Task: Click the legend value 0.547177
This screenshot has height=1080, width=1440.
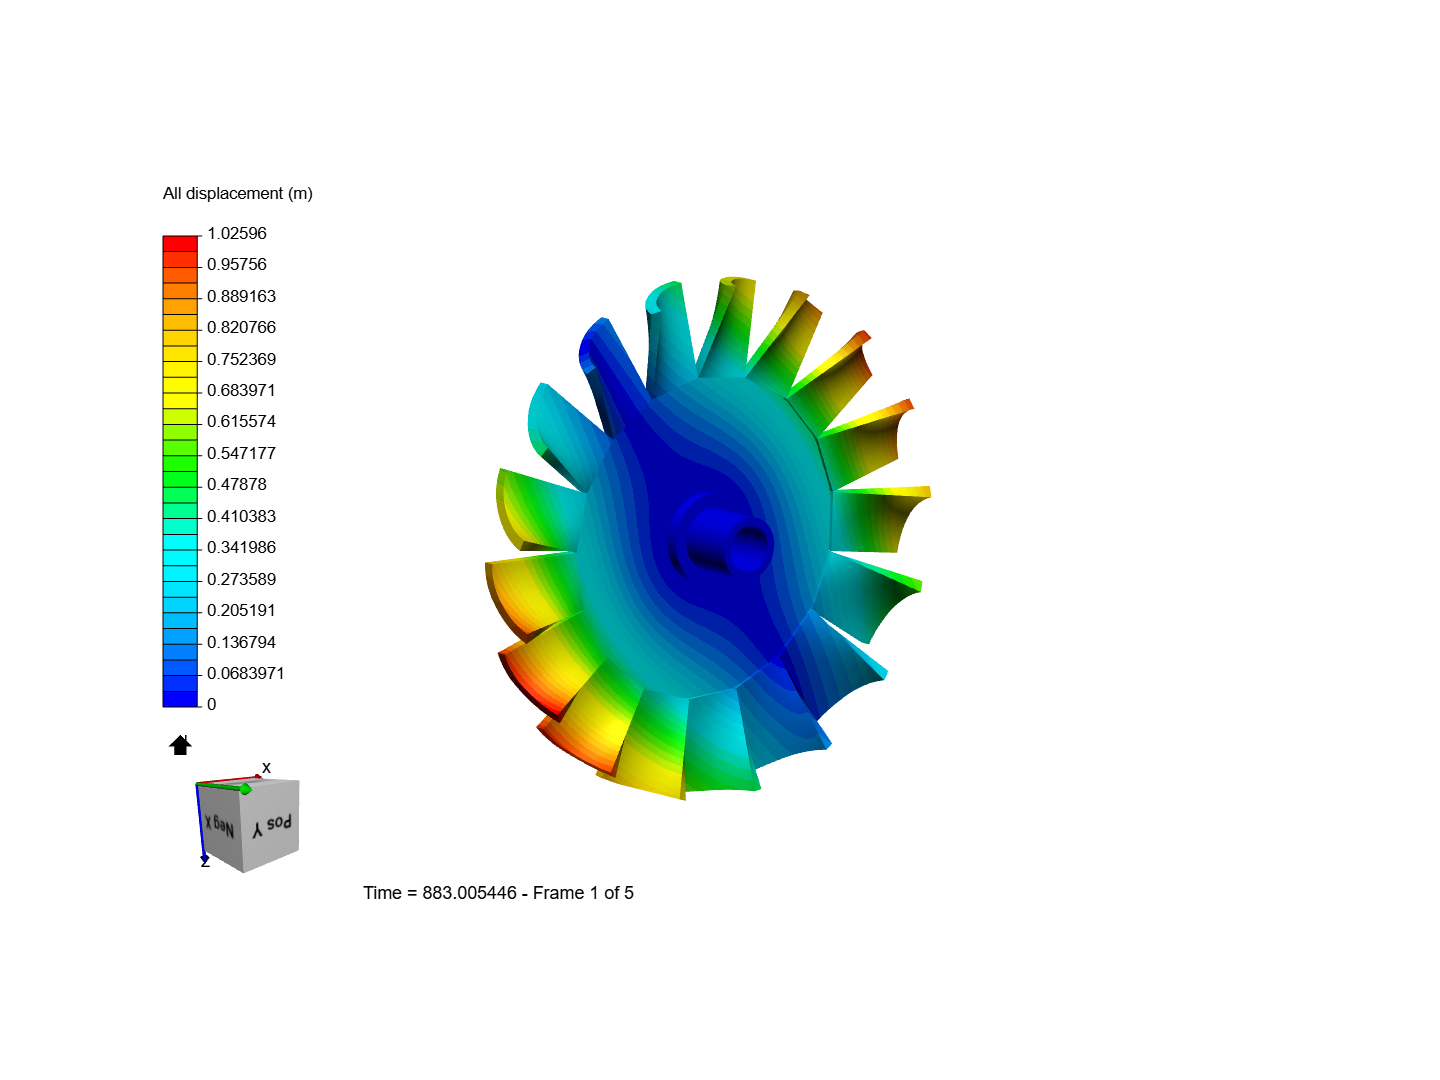Action: 241,453
